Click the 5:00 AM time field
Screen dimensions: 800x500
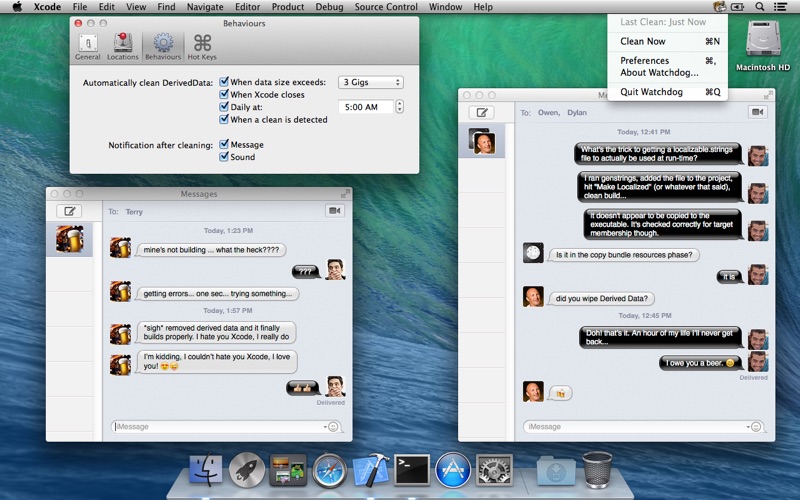(366, 107)
